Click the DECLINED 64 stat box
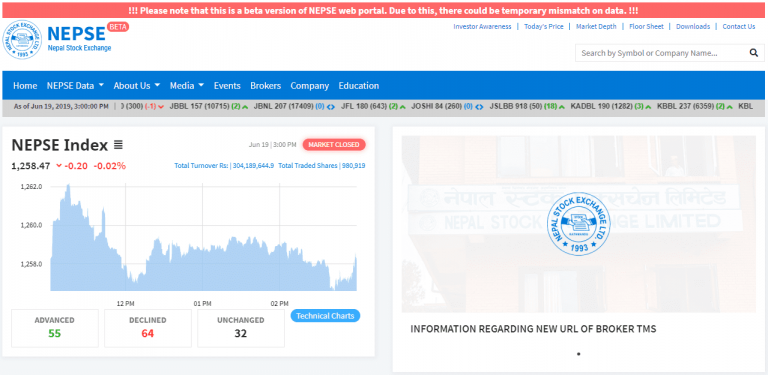Viewport: 768px width, 375px height. pos(147,328)
